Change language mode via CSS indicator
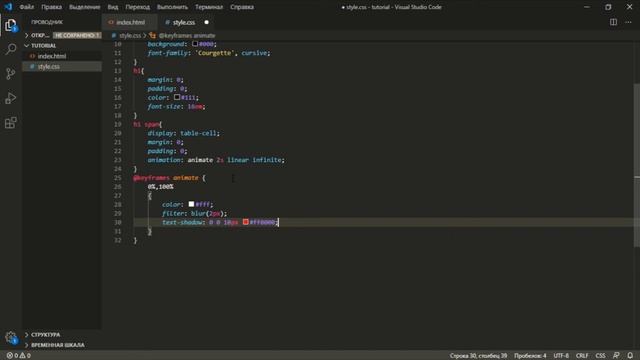 (x=600, y=356)
